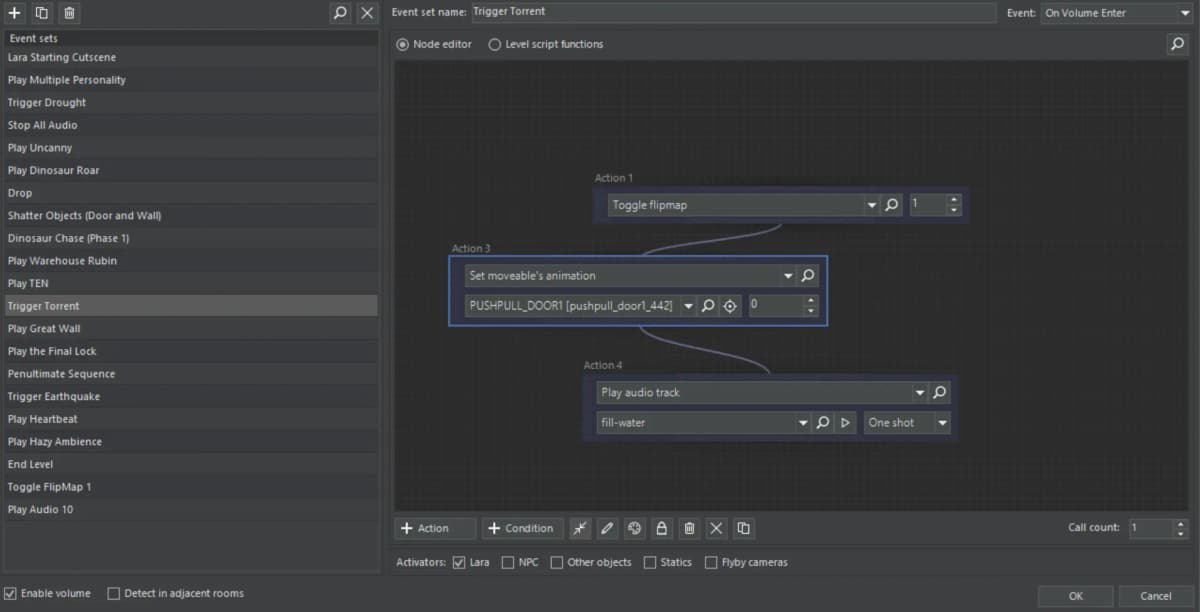1200x612 pixels.
Task: Open the Toggle flipmap function dropdown
Action: [x=872, y=205]
